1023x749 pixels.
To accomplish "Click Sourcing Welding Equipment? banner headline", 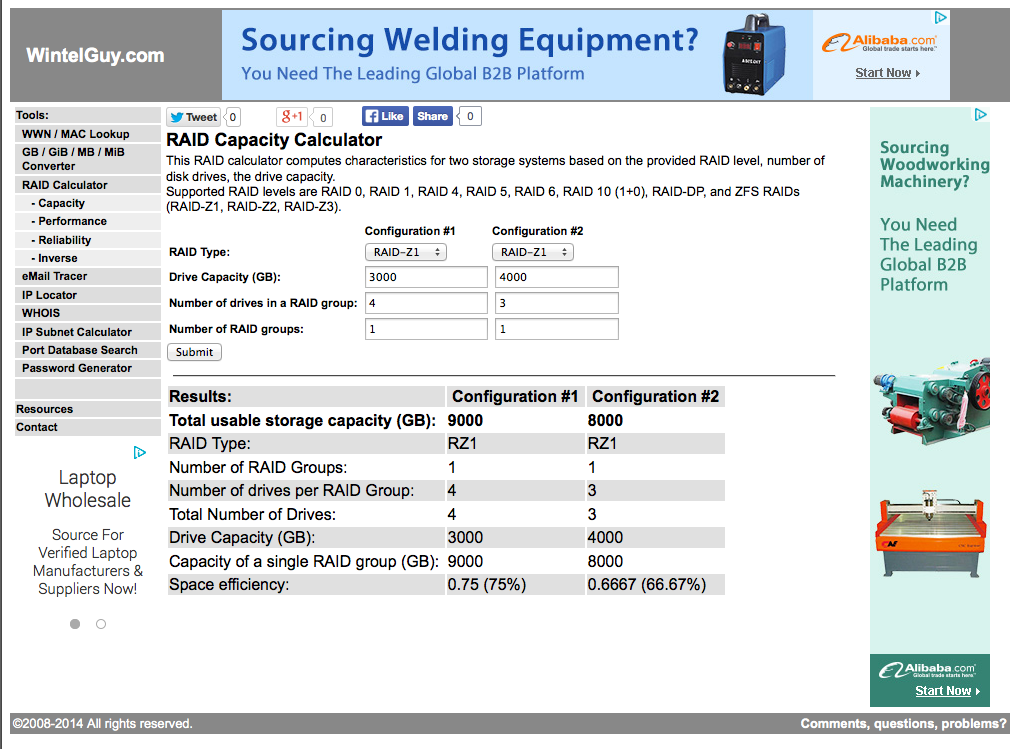I will pos(470,40).
